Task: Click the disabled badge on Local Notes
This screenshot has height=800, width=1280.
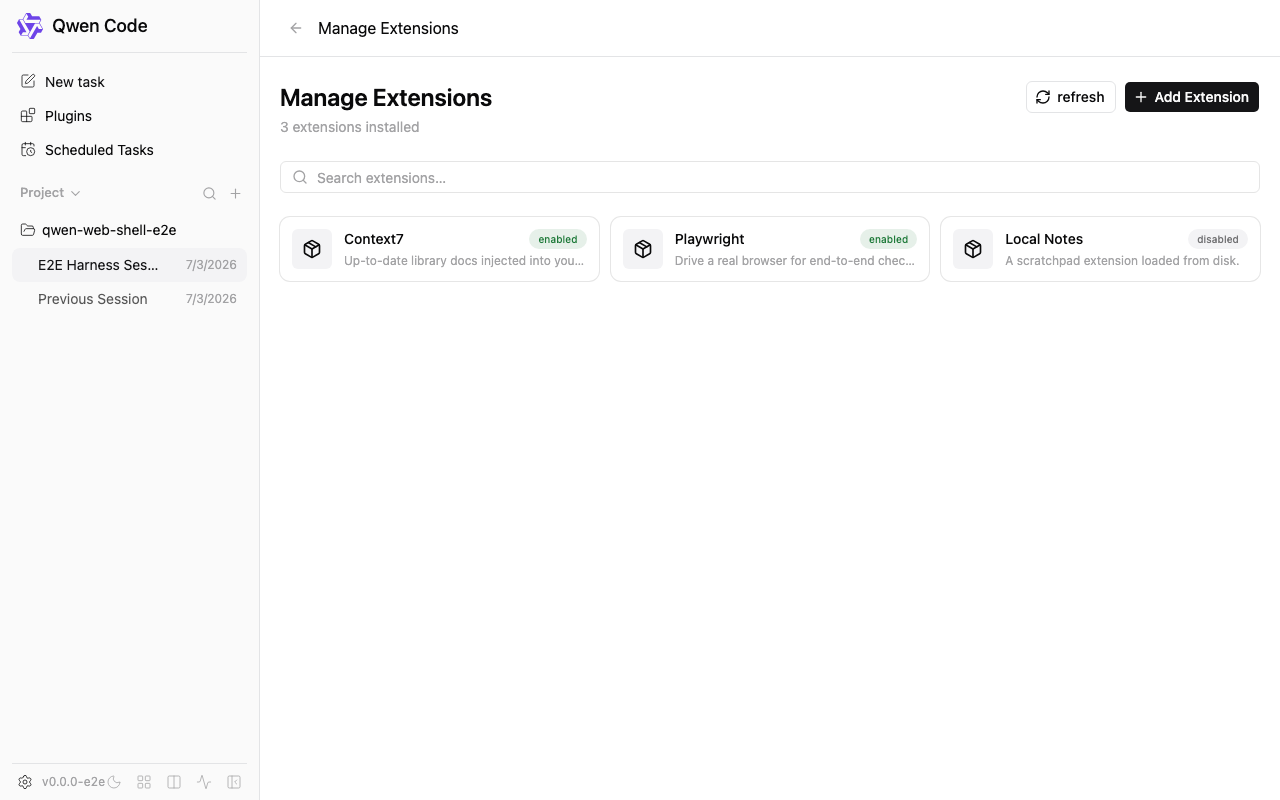Action: tap(1218, 239)
